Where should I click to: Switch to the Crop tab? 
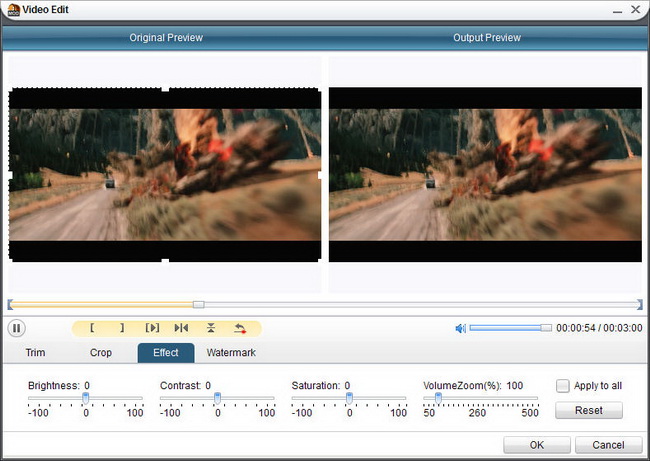[x=101, y=352]
